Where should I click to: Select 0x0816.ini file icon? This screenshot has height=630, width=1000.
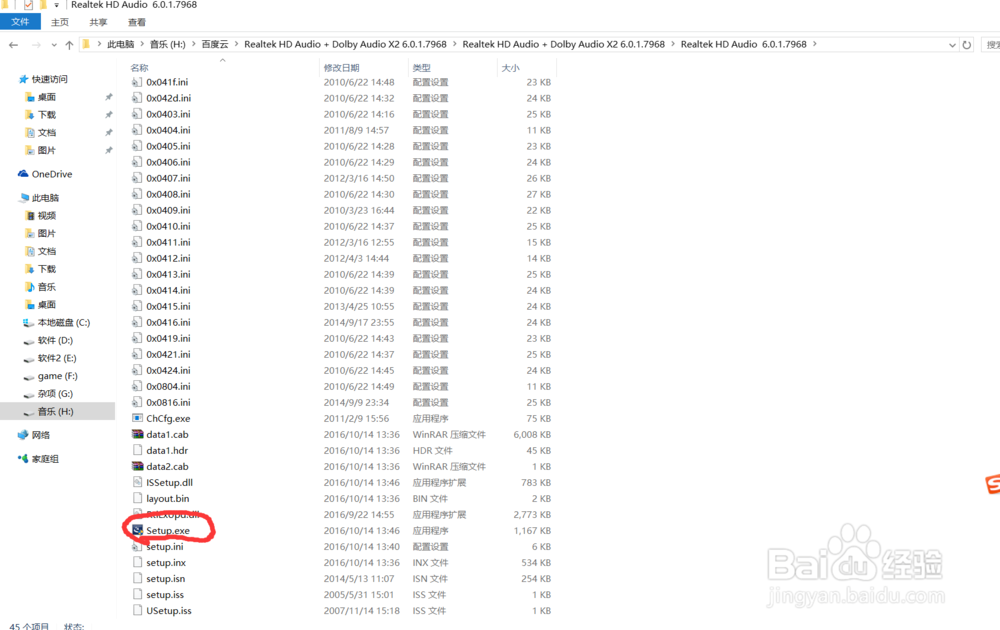137,402
